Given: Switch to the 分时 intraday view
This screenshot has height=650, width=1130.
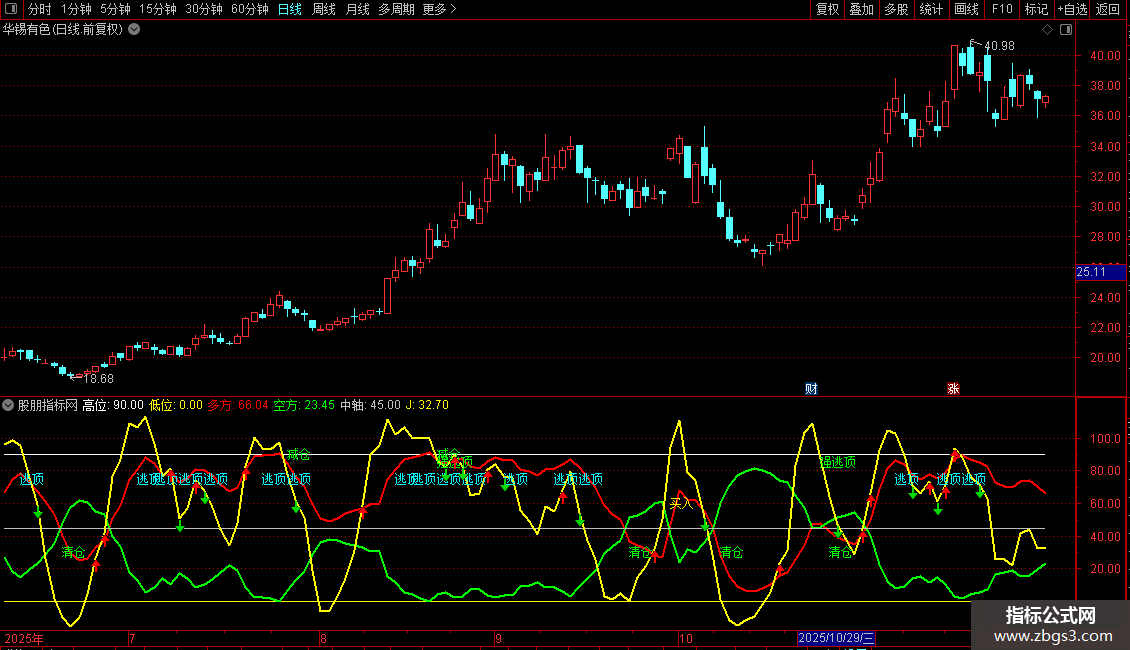Looking at the screenshot, I should [x=40, y=9].
